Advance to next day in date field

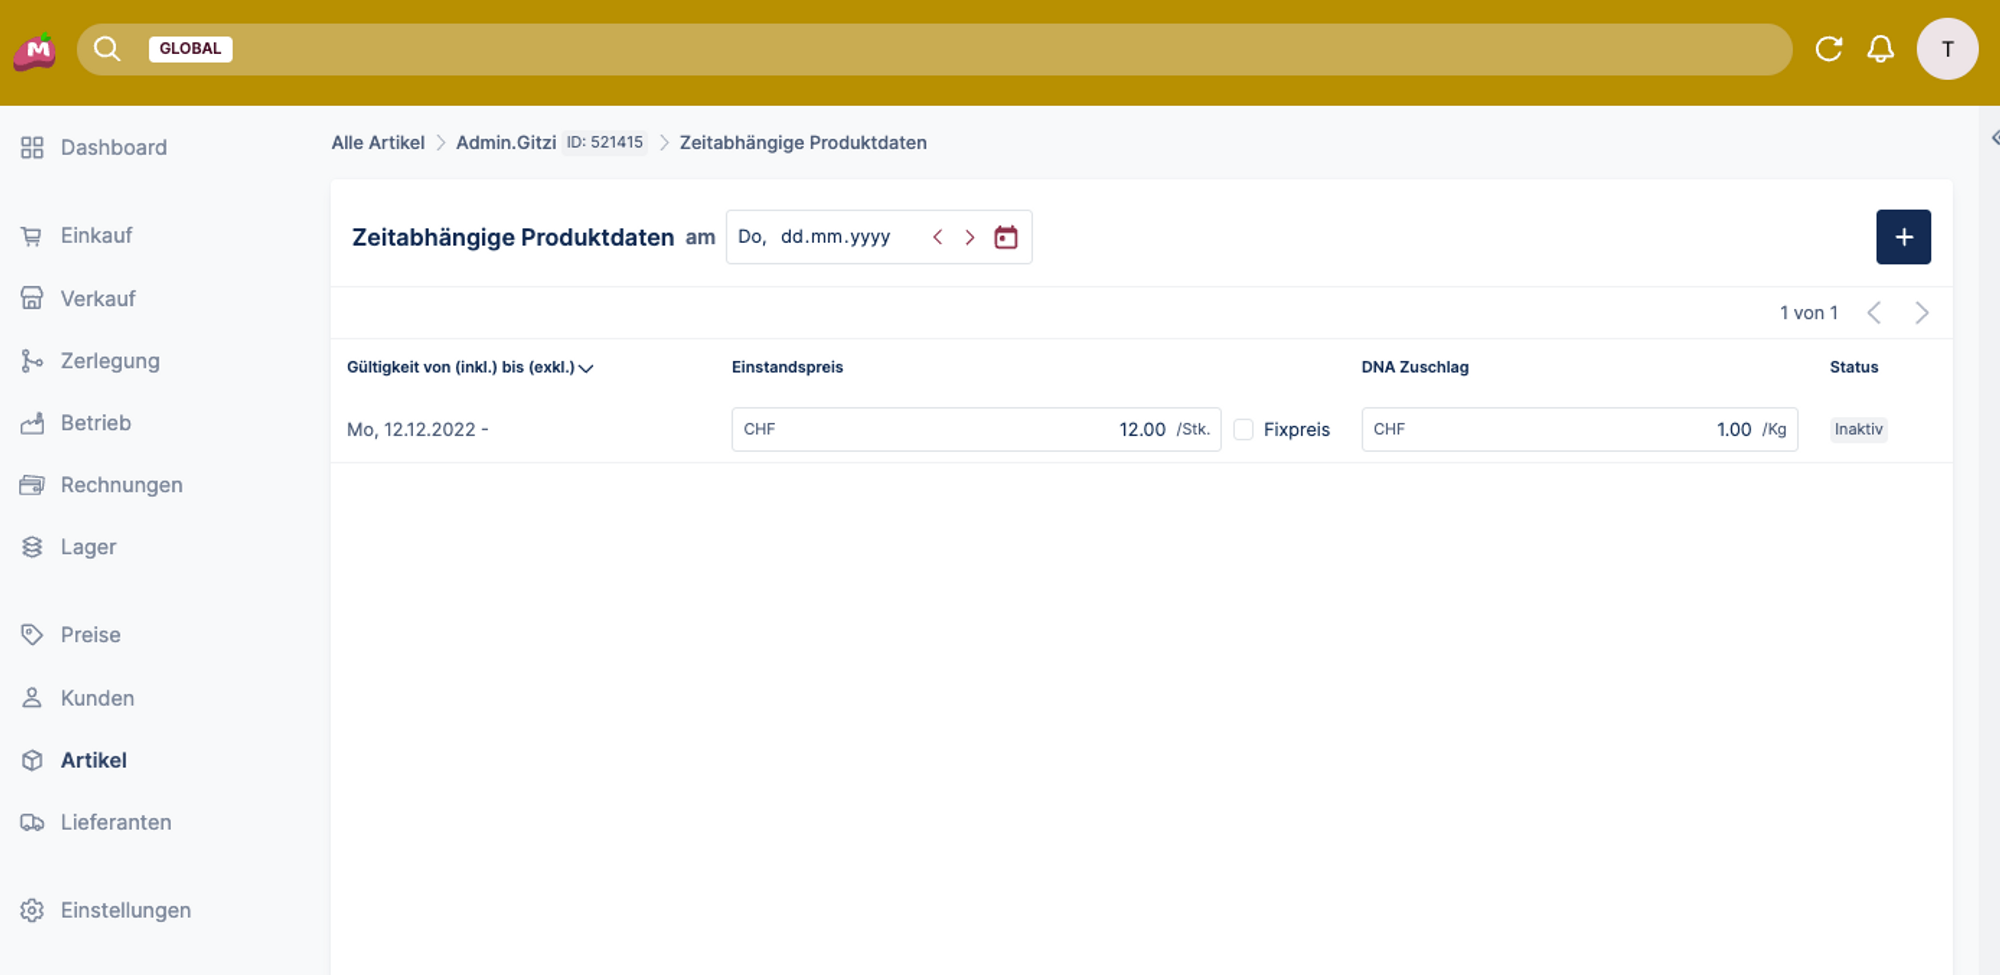[969, 237]
